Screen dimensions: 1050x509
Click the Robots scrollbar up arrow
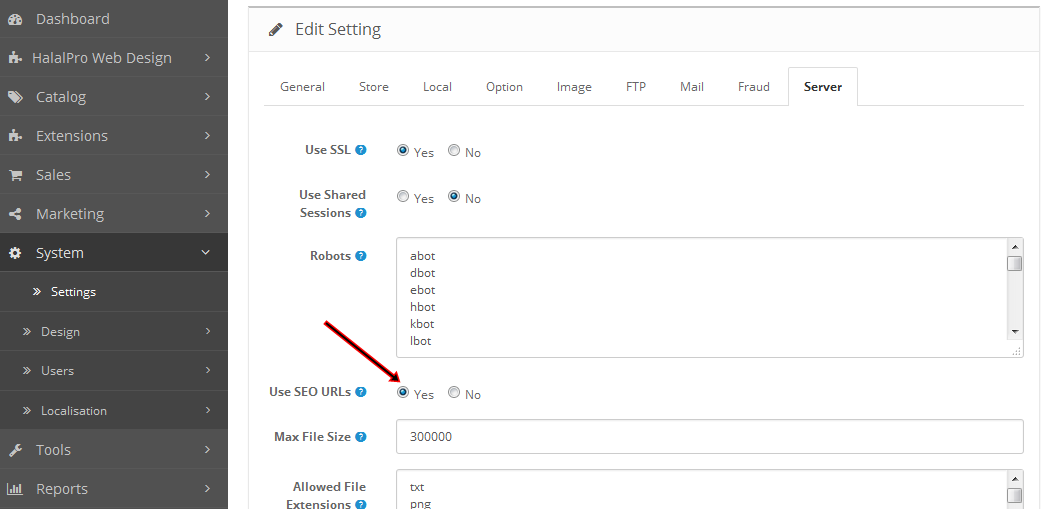[x=1015, y=246]
